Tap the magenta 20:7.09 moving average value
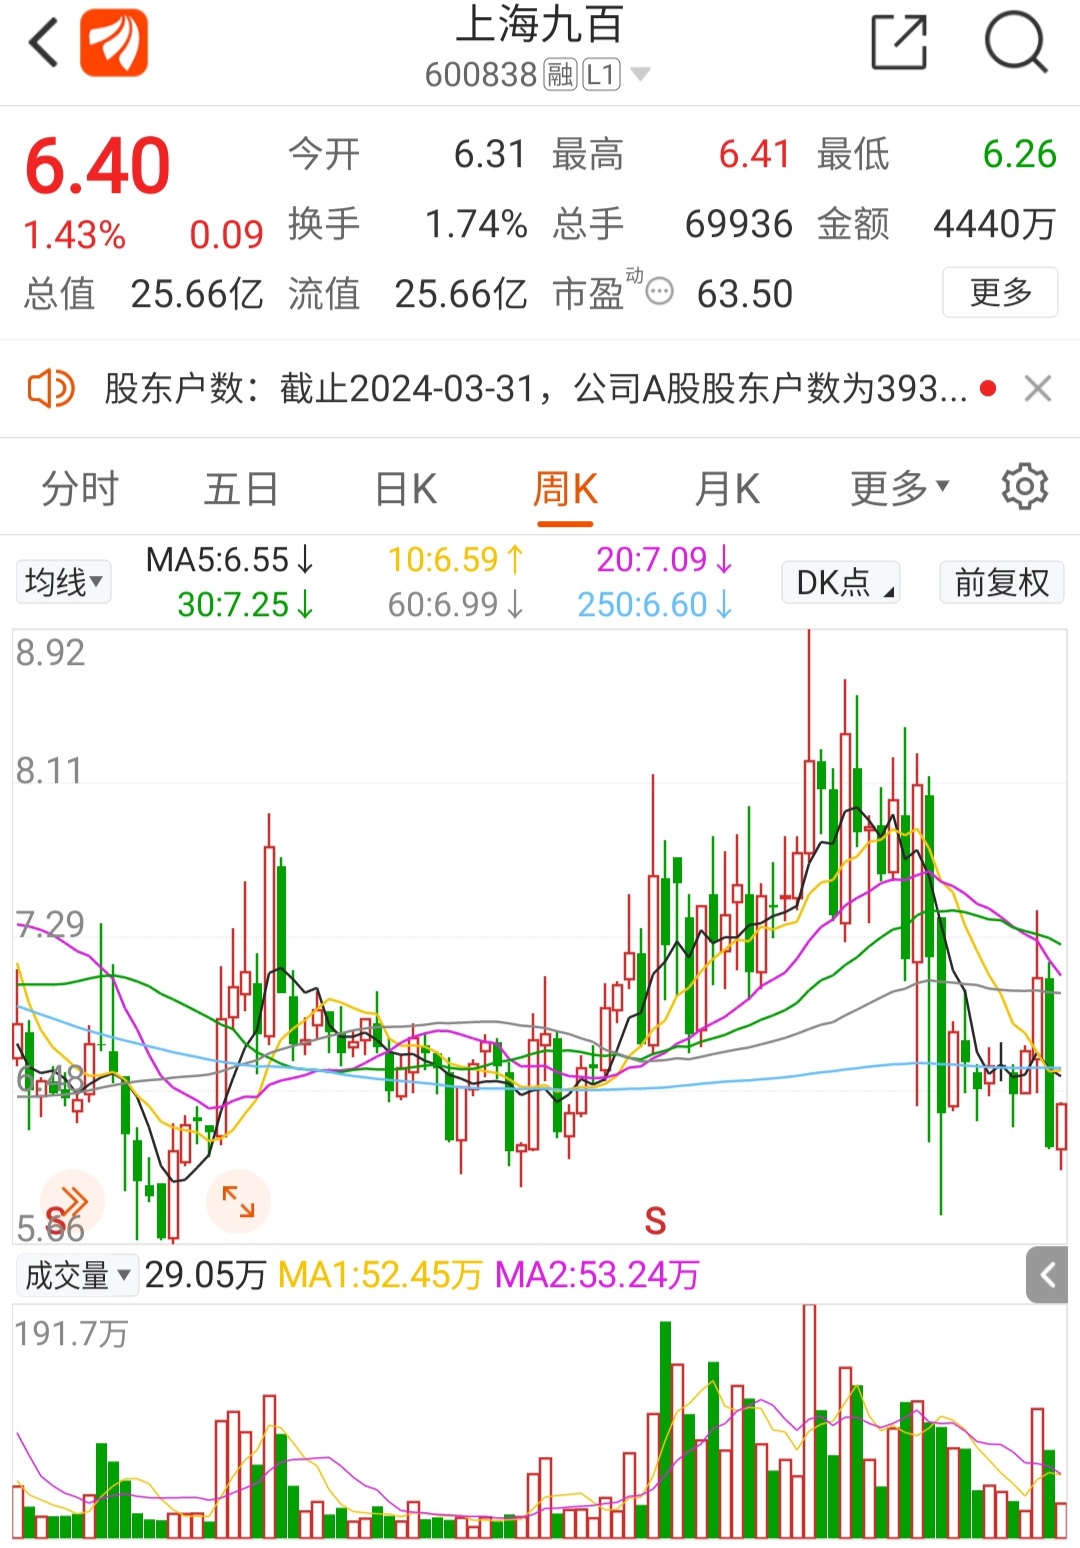Viewport: 1080px width, 1548px height. (665, 559)
